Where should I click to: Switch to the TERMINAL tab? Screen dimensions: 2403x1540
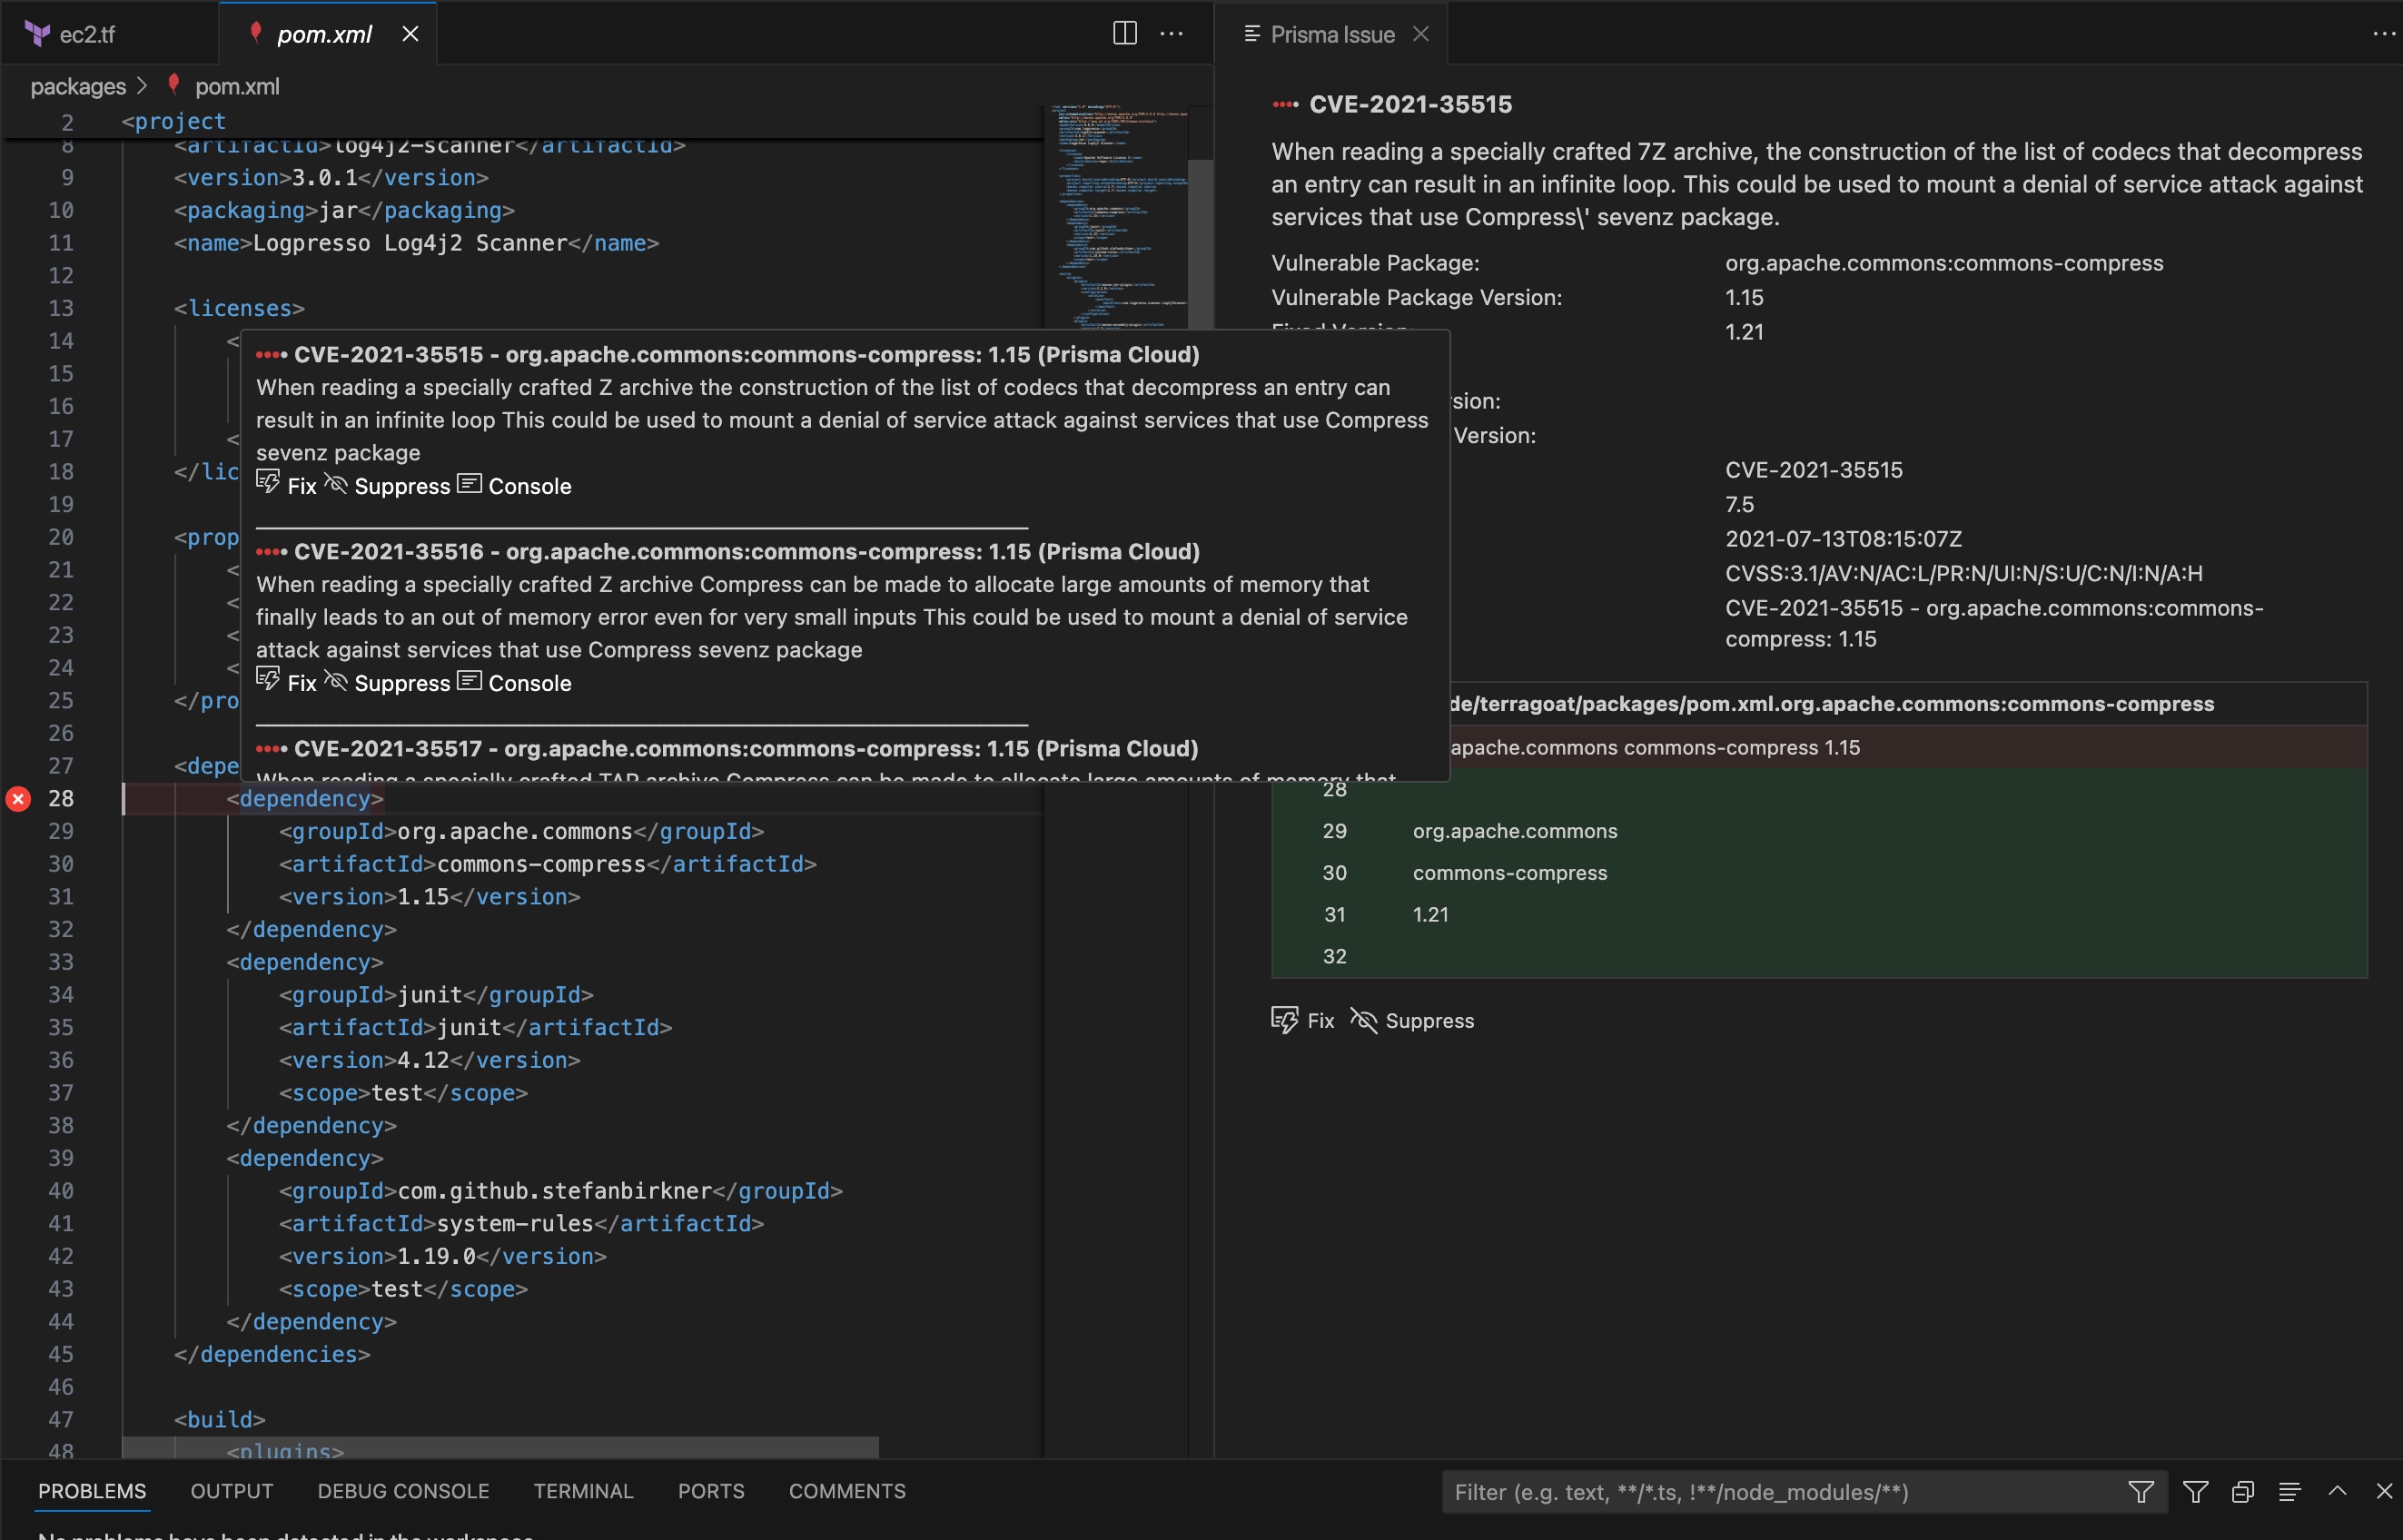pyautogui.click(x=583, y=1491)
